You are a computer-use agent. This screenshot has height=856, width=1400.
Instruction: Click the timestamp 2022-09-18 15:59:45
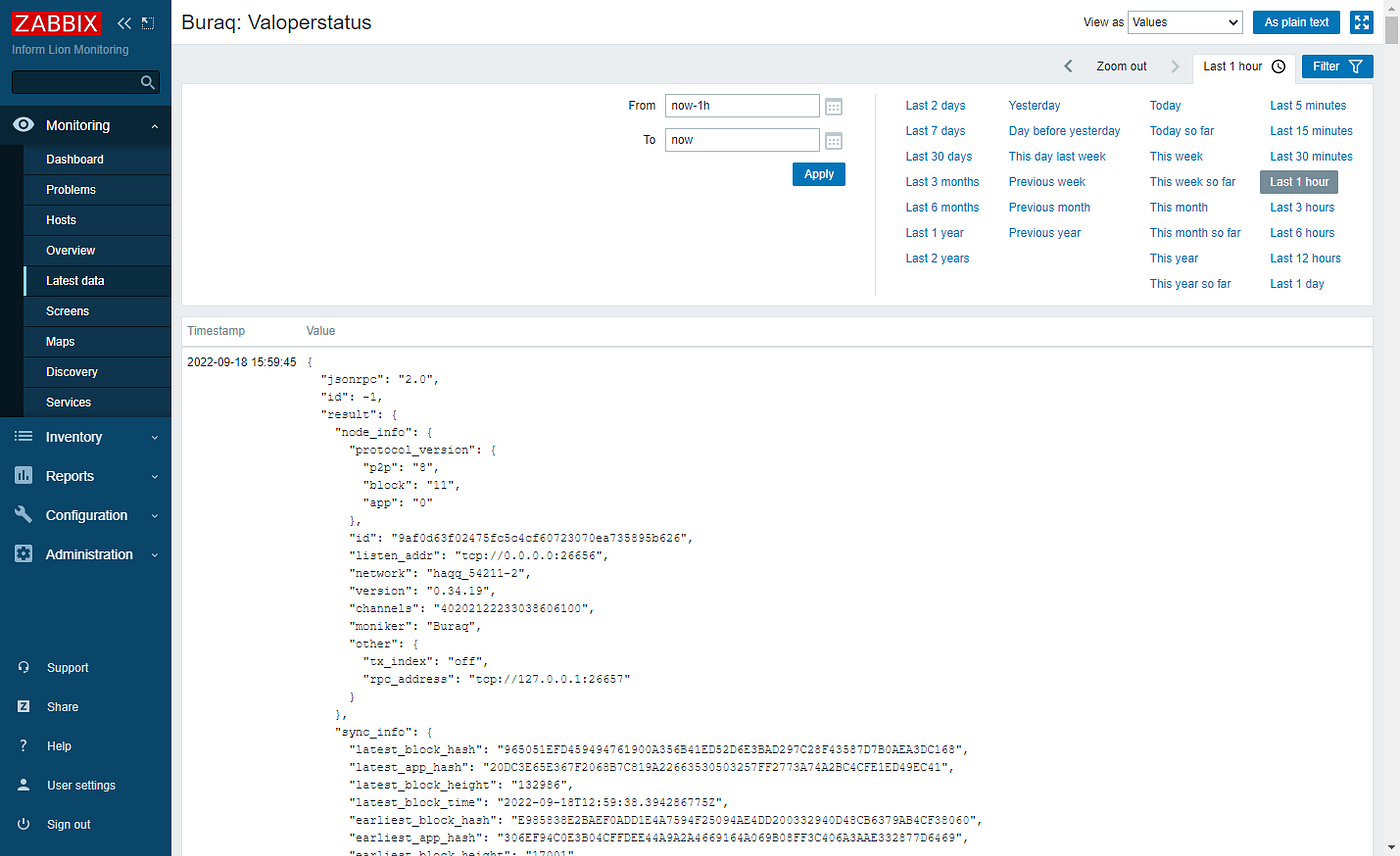(242, 361)
